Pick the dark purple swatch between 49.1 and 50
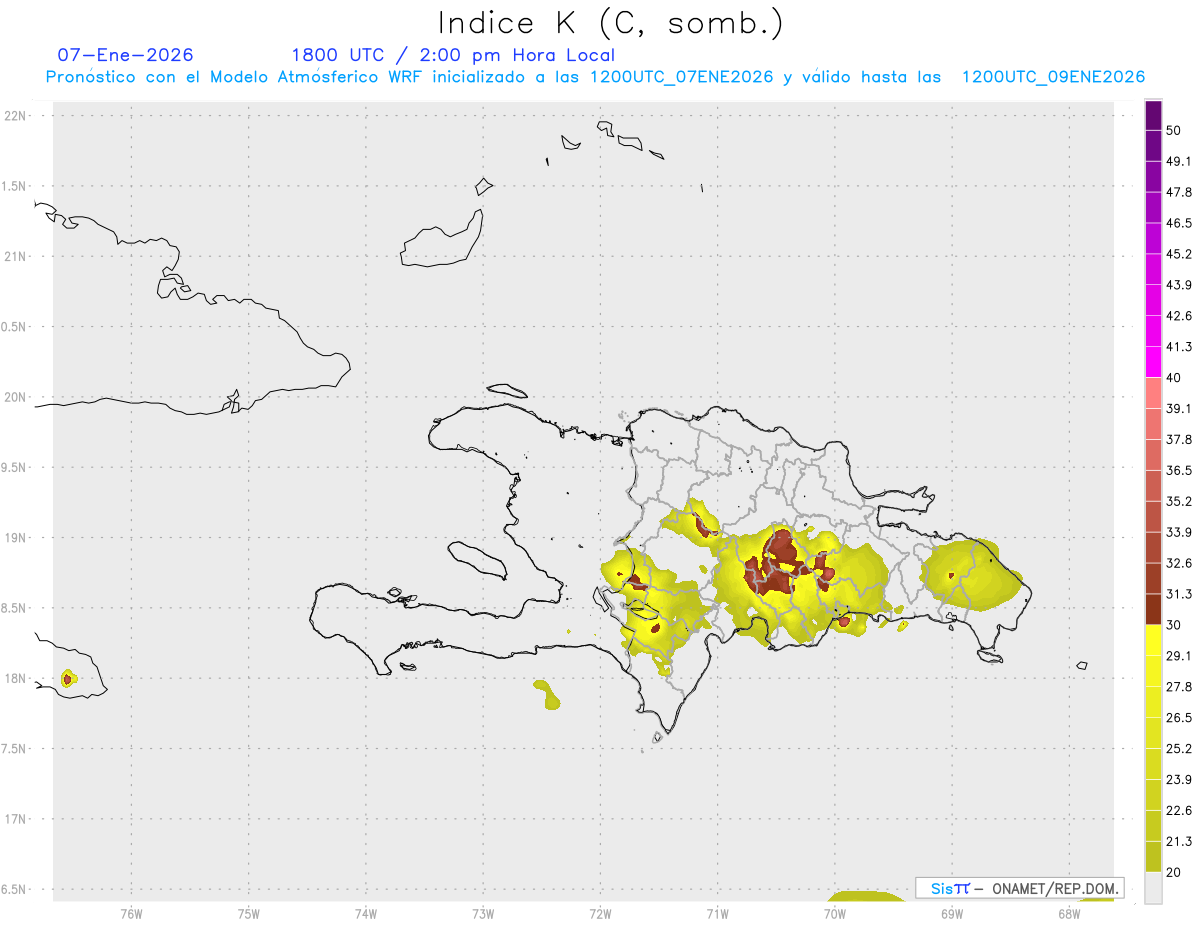 point(1153,145)
